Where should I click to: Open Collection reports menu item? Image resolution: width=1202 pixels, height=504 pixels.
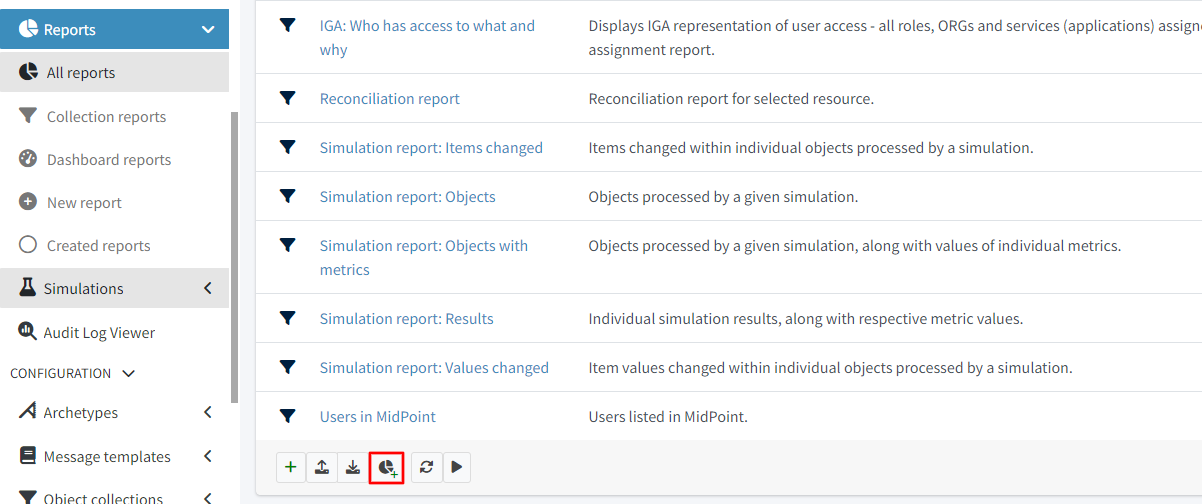(106, 117)
